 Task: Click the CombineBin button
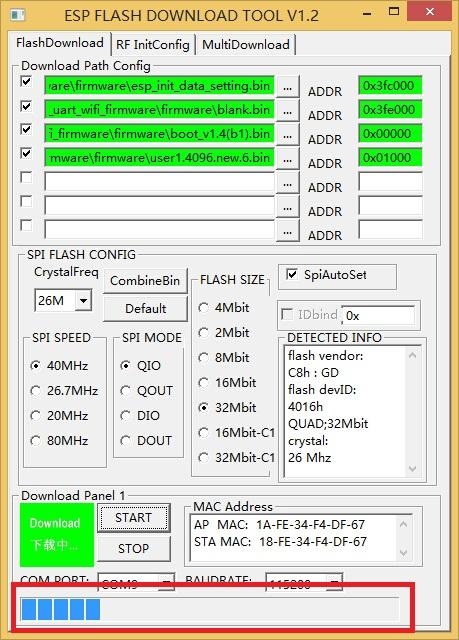(145, 281)
